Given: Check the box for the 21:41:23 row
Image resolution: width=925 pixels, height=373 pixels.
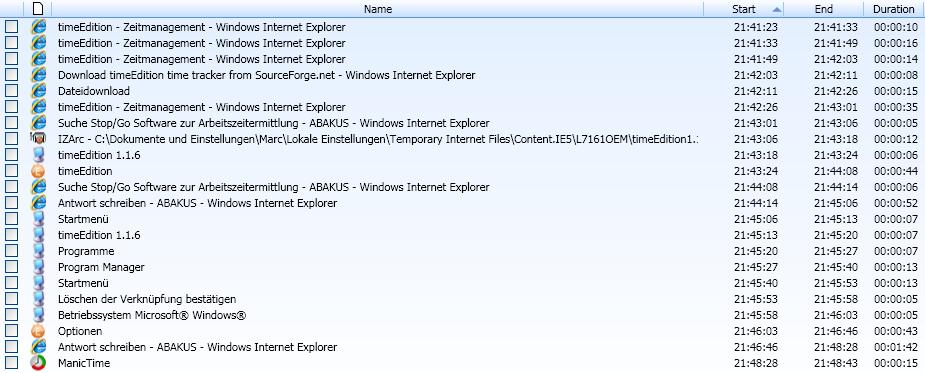Looking at the screenshot, I should [x=11, y=27].
